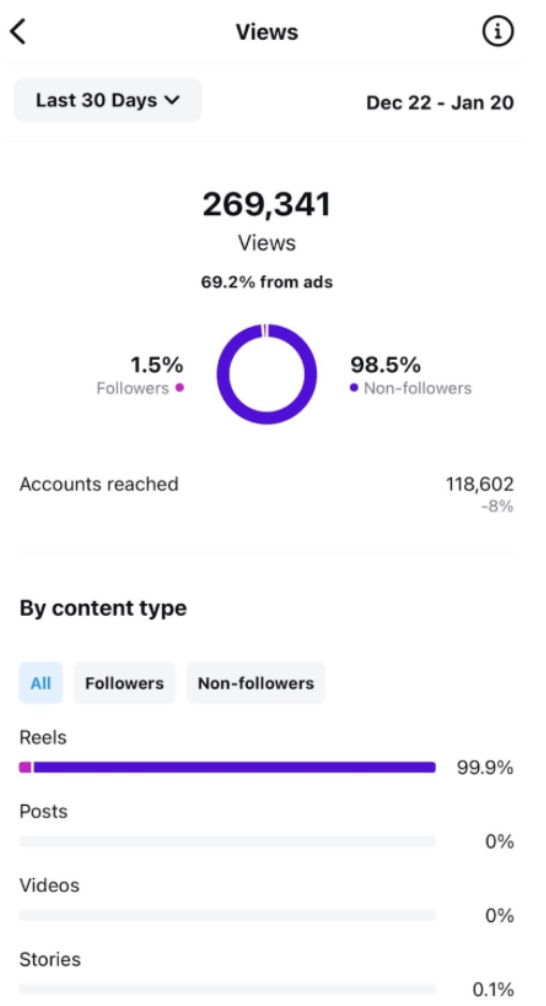Tap the chevron beside Last 30 Days

coord(172,100)
